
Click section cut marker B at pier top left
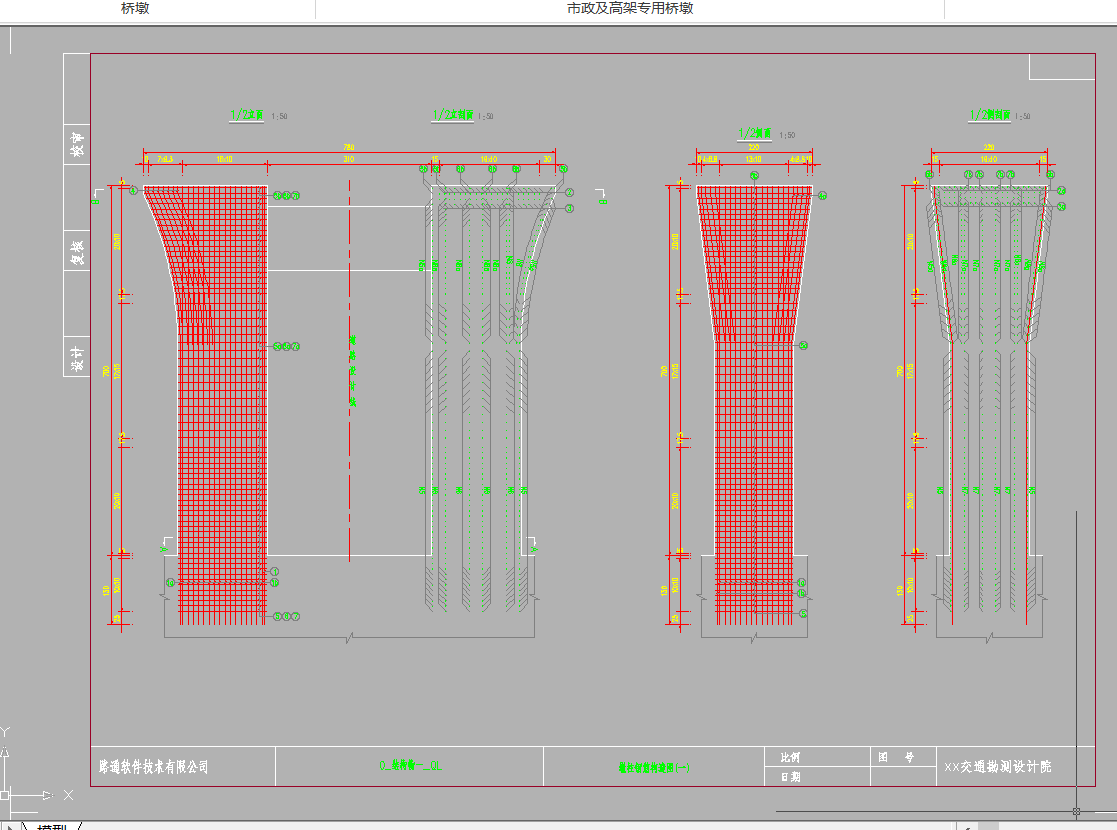coord(96,195)
